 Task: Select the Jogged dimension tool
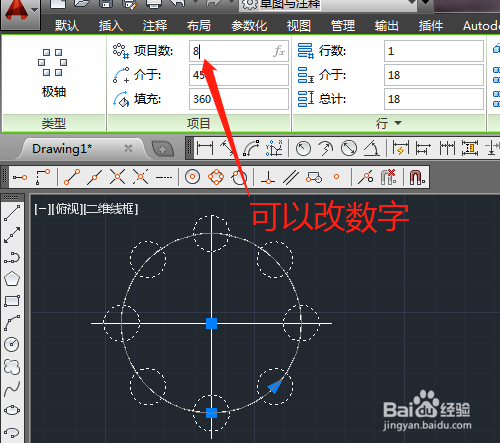[326, 148]
